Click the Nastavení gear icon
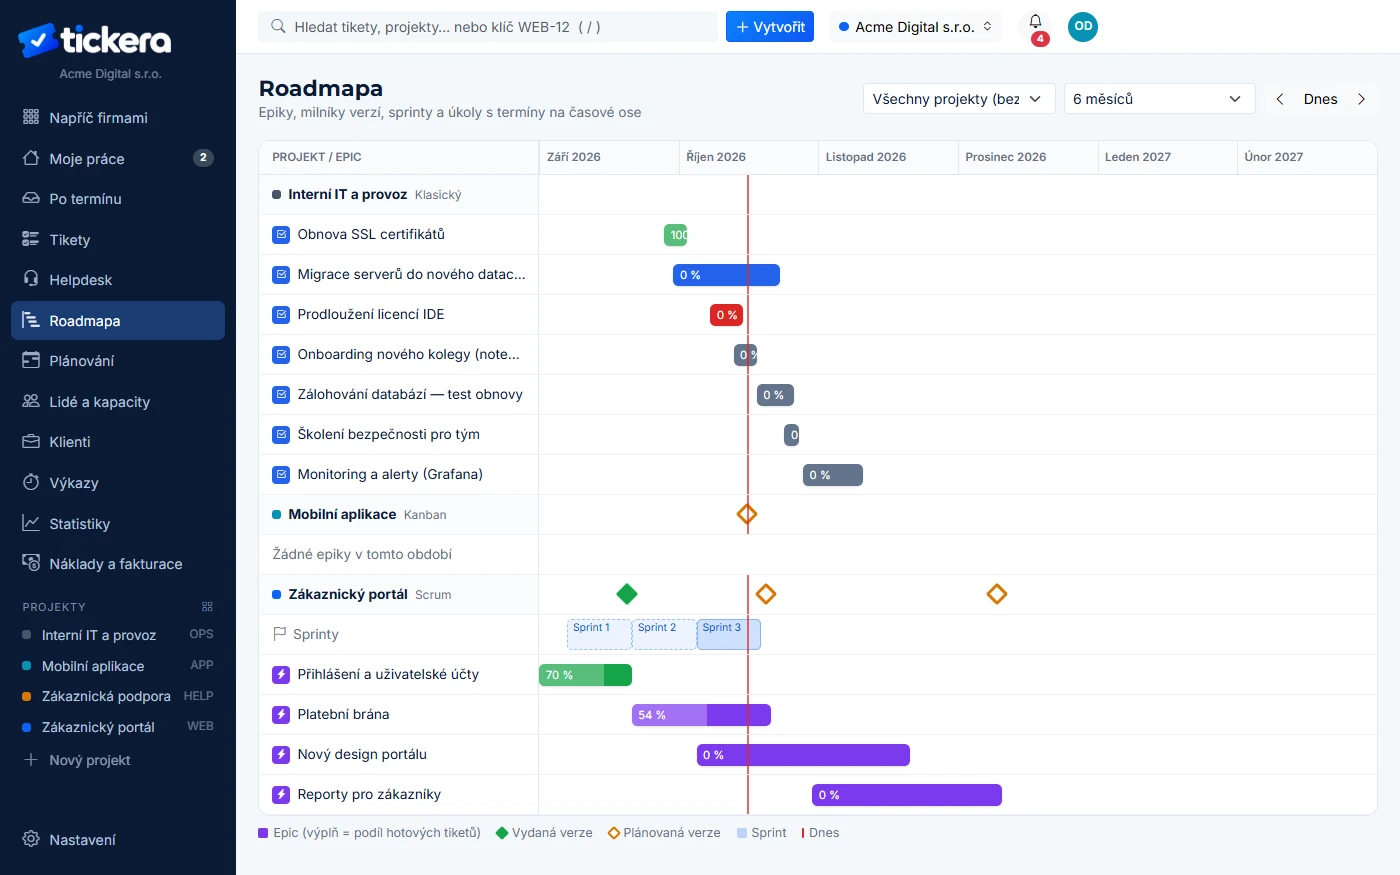The width and height of the screenshot is (1400, 875). pyautogui.click(x=31, y=839)
